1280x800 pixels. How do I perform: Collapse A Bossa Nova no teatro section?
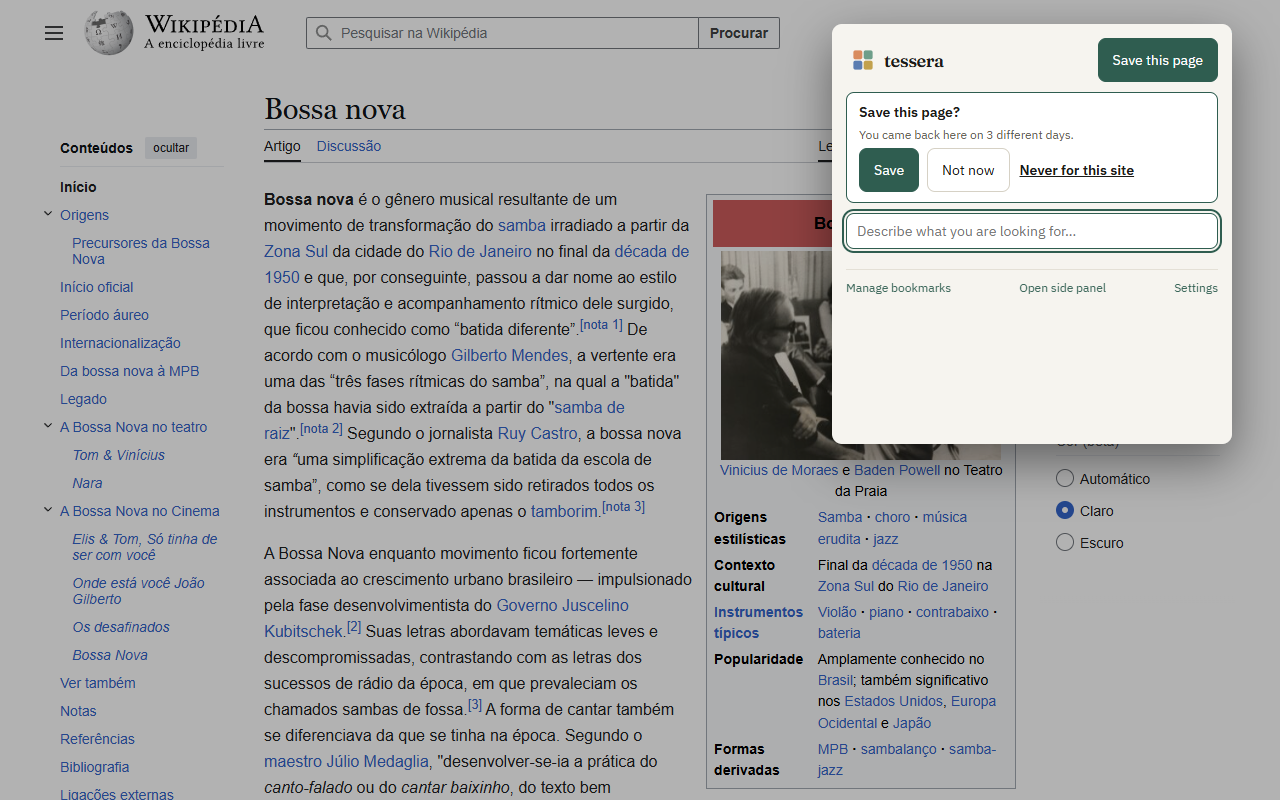pyautogui.click(x=48, y=426)
